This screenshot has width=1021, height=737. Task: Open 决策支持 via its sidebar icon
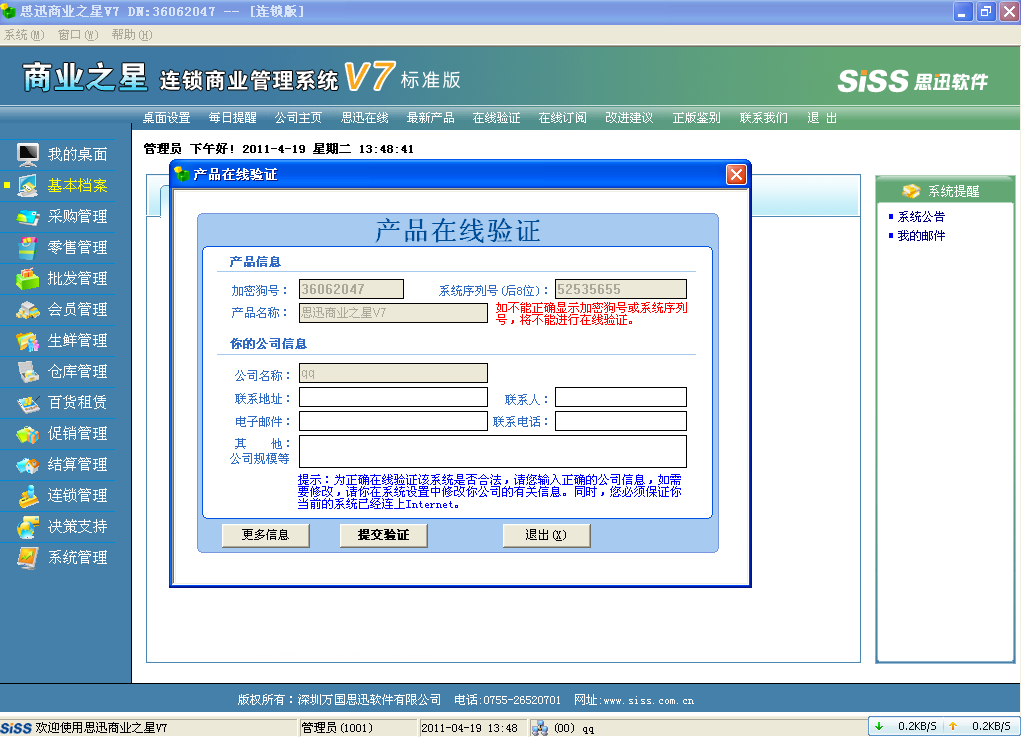(28, 526)
